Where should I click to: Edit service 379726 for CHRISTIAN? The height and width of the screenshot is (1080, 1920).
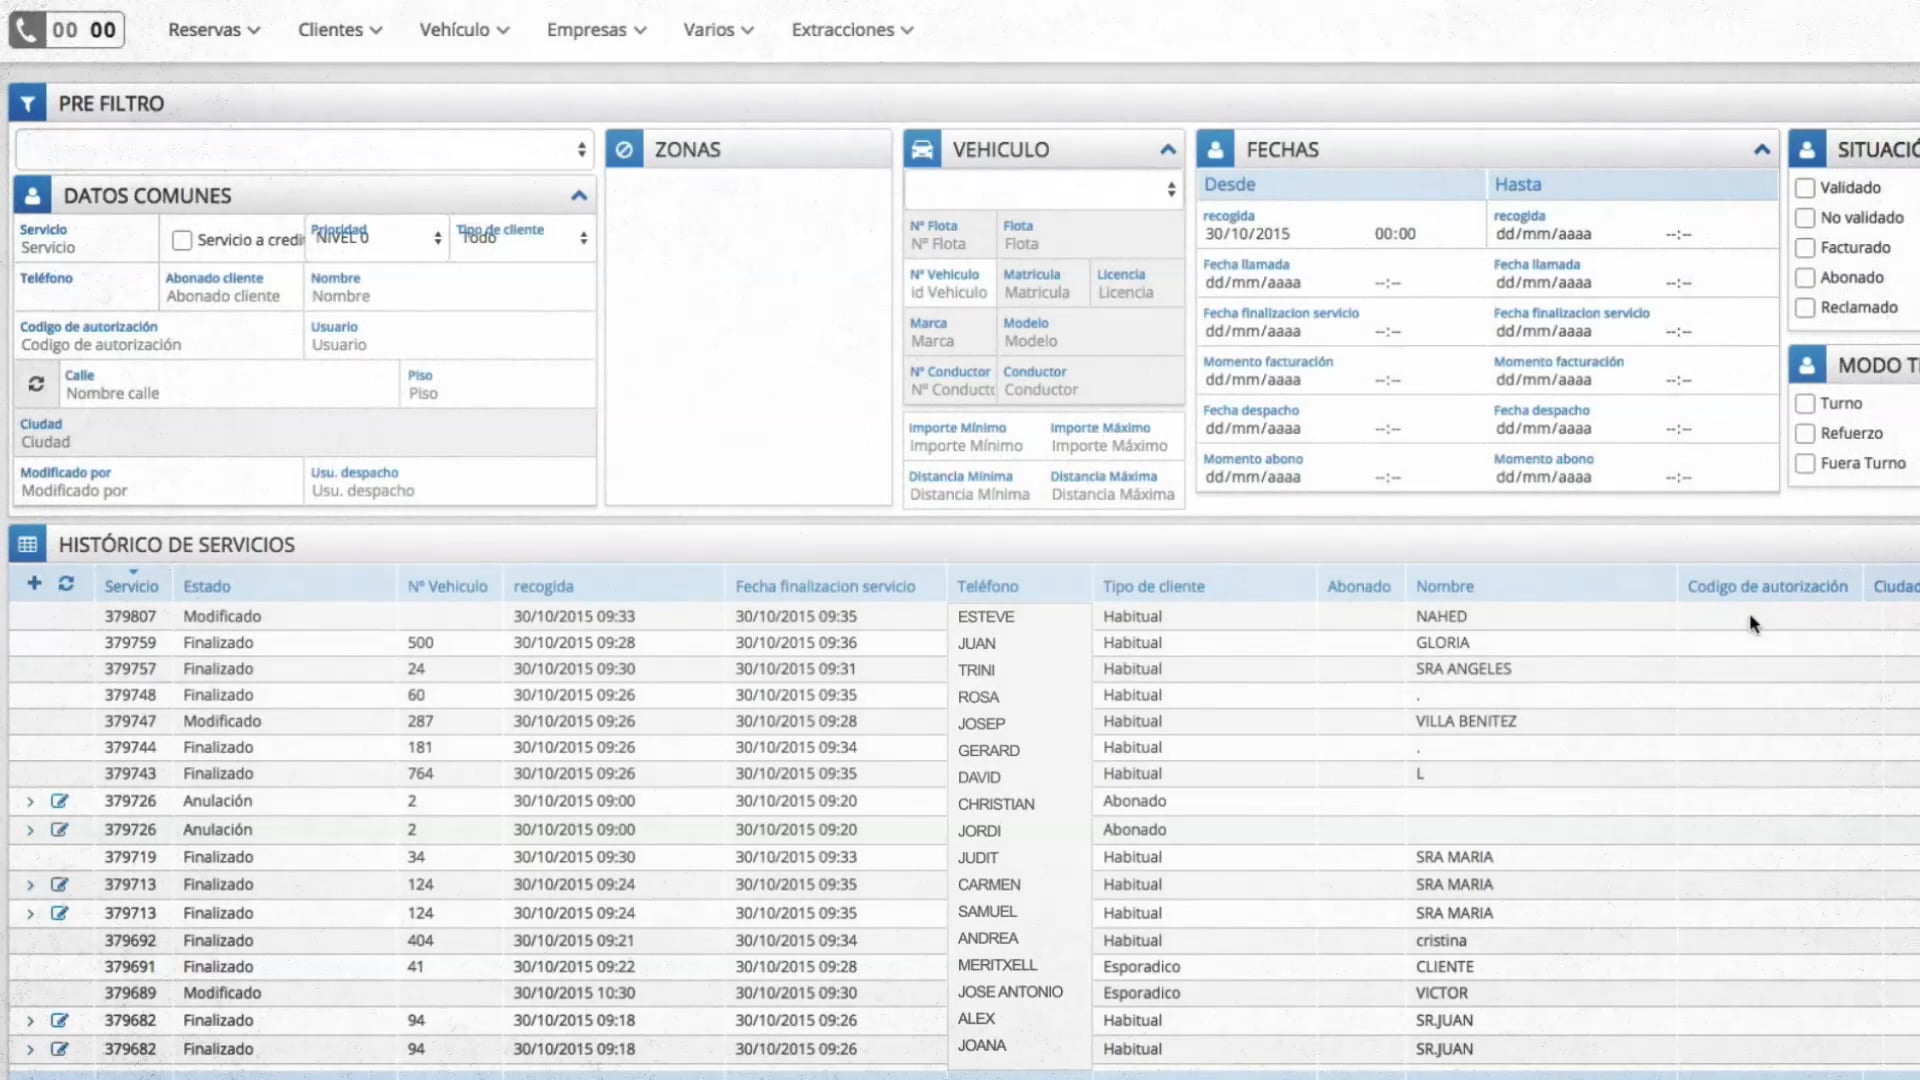pos(60,801)
